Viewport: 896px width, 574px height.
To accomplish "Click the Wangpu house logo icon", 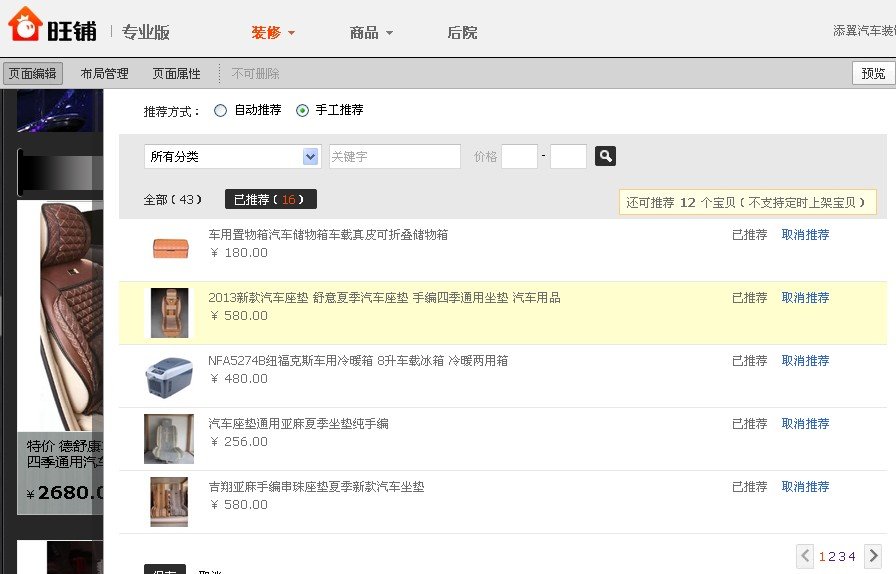I will click(x=23, y=24).
